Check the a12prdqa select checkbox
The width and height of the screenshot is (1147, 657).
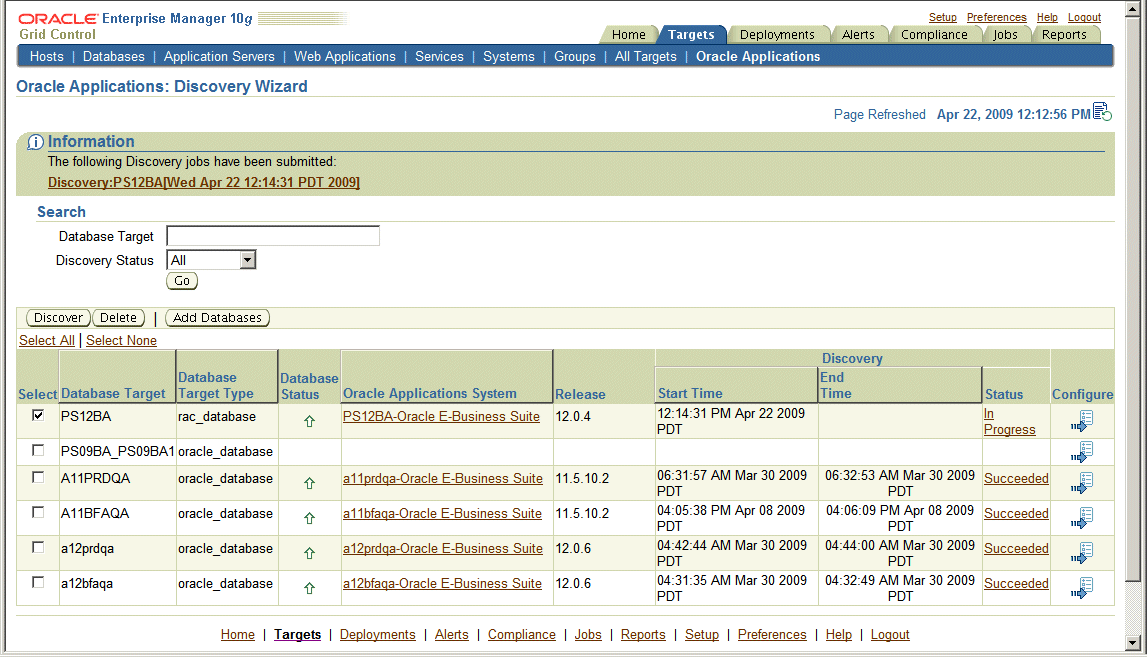[38, 547]
